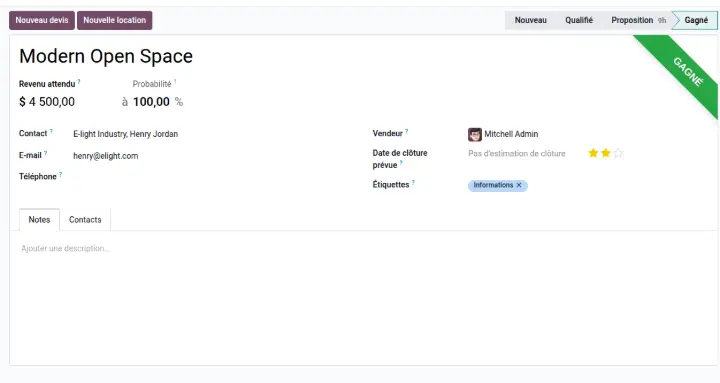720x383 pixels.
Task: Show help tooltip next to Vendeur label
Action: click(406, 131)
